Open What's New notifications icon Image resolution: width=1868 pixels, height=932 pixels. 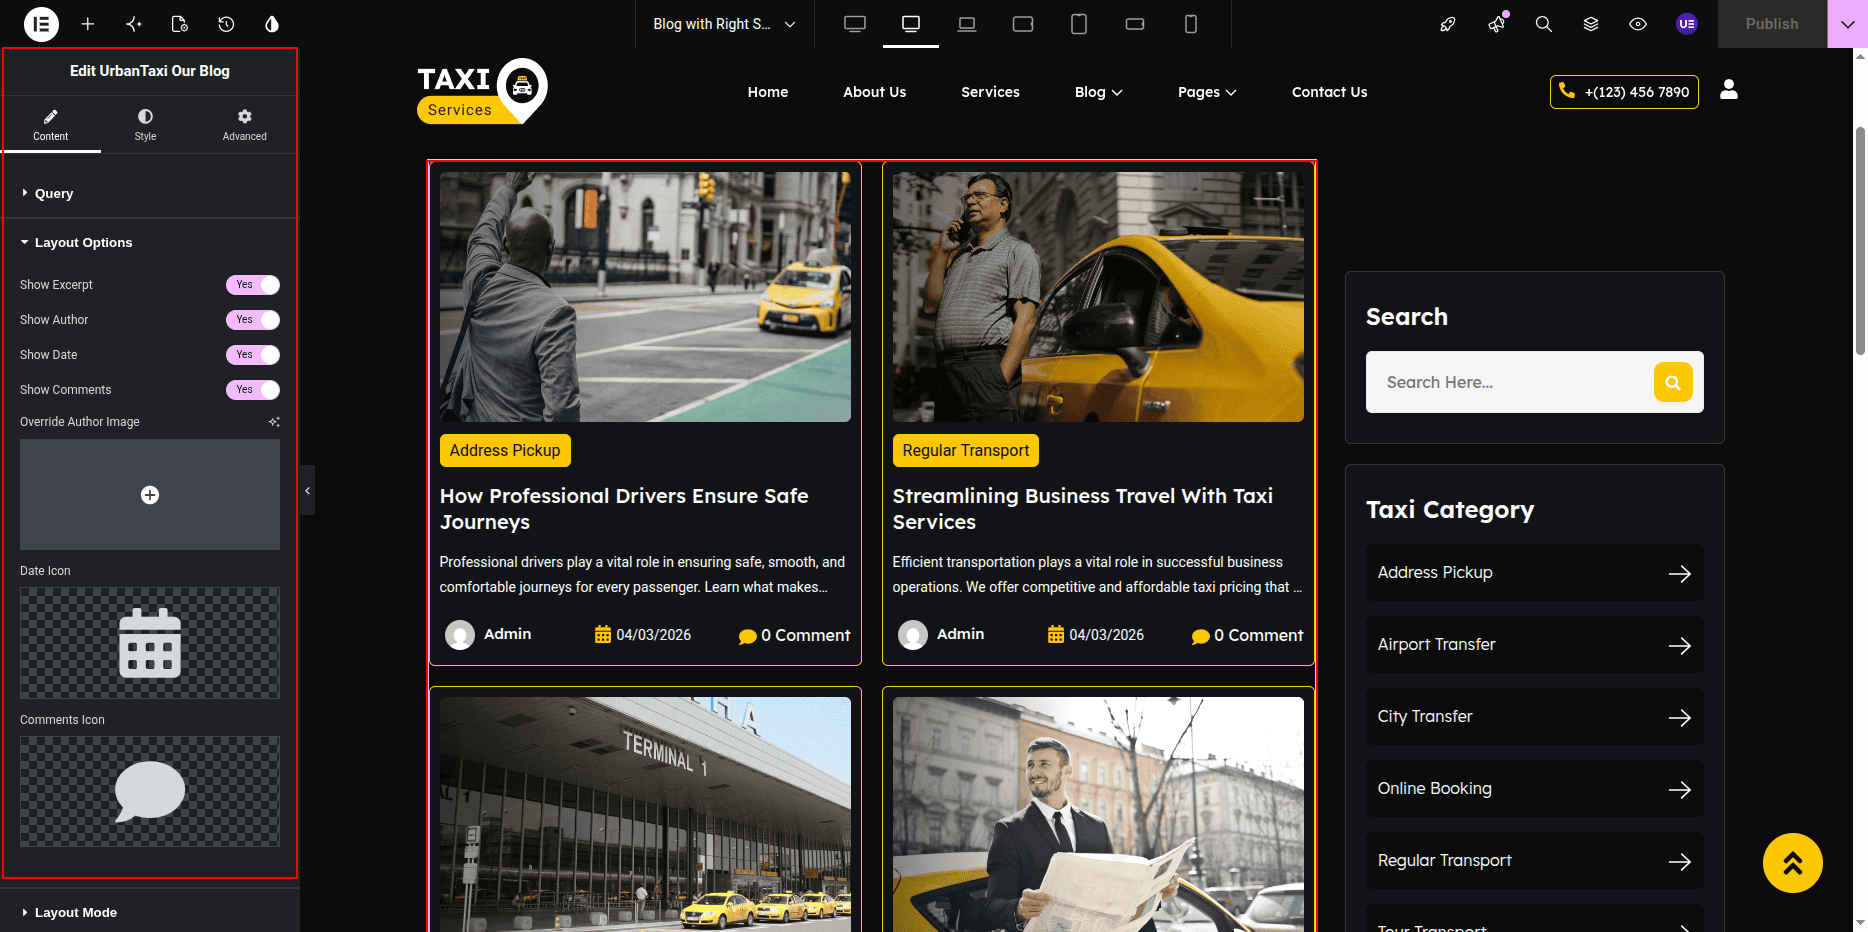point(1497,24)
